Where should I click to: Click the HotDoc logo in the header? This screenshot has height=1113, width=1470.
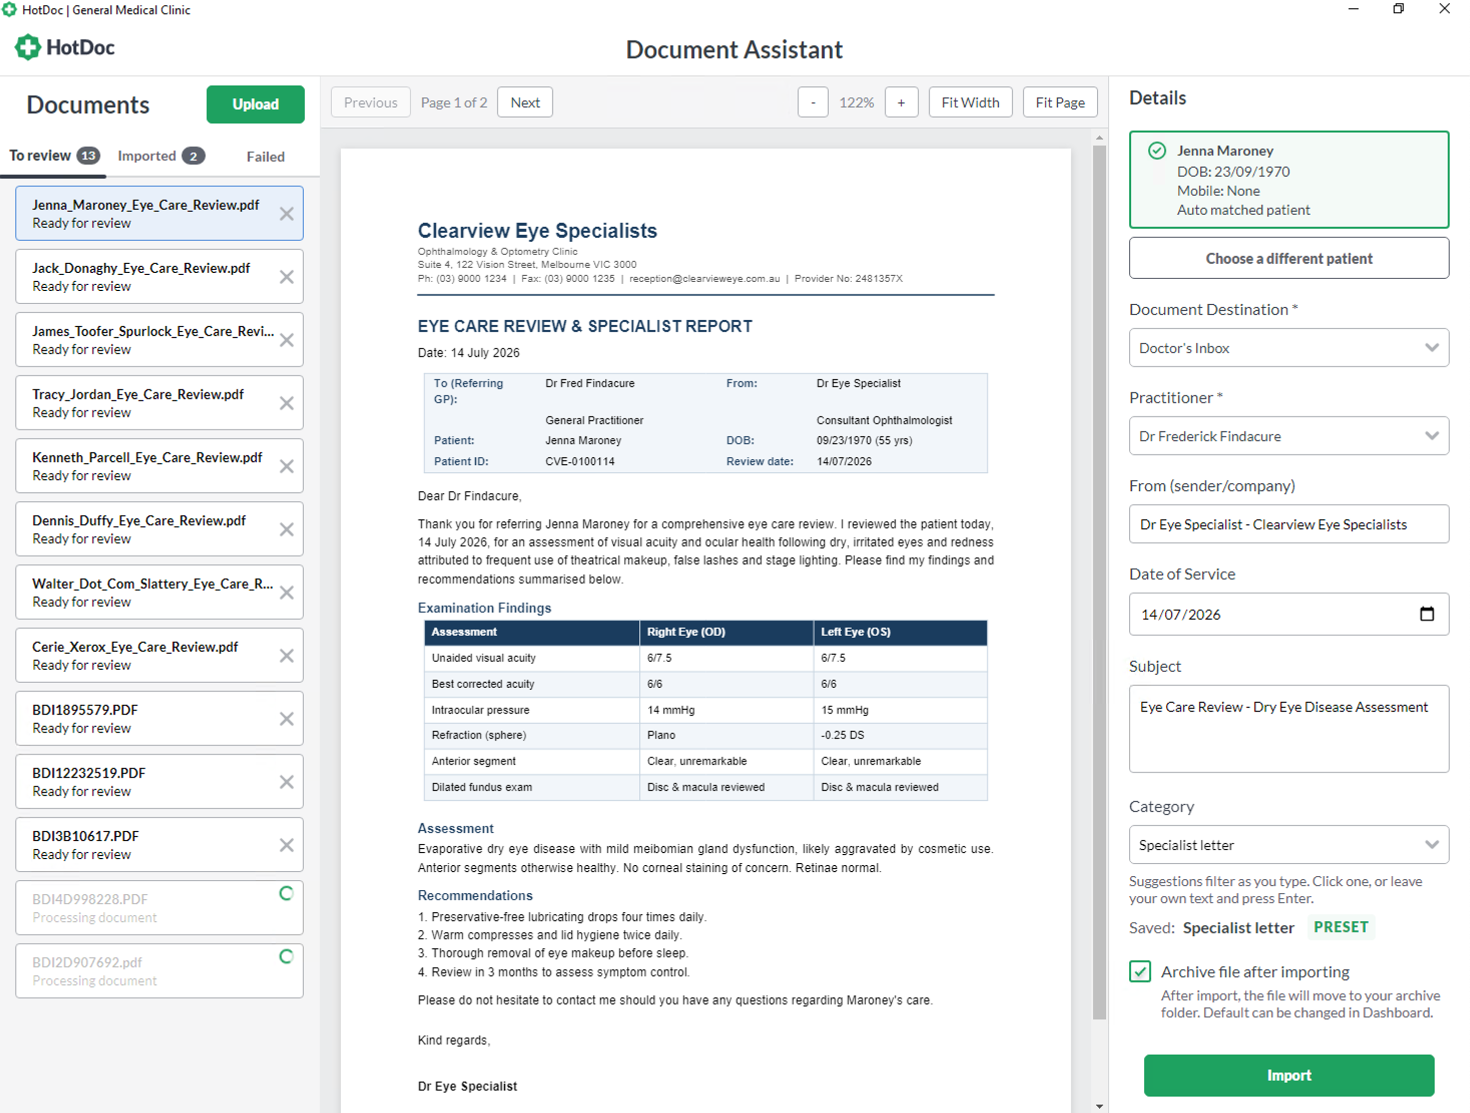(65, 47)
